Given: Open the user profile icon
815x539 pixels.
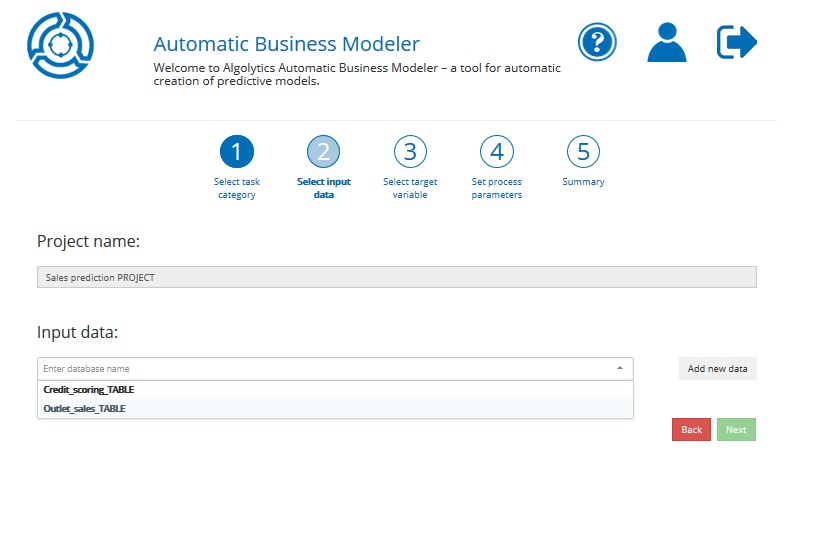Looking at the screenshot, I should [666, 42].
